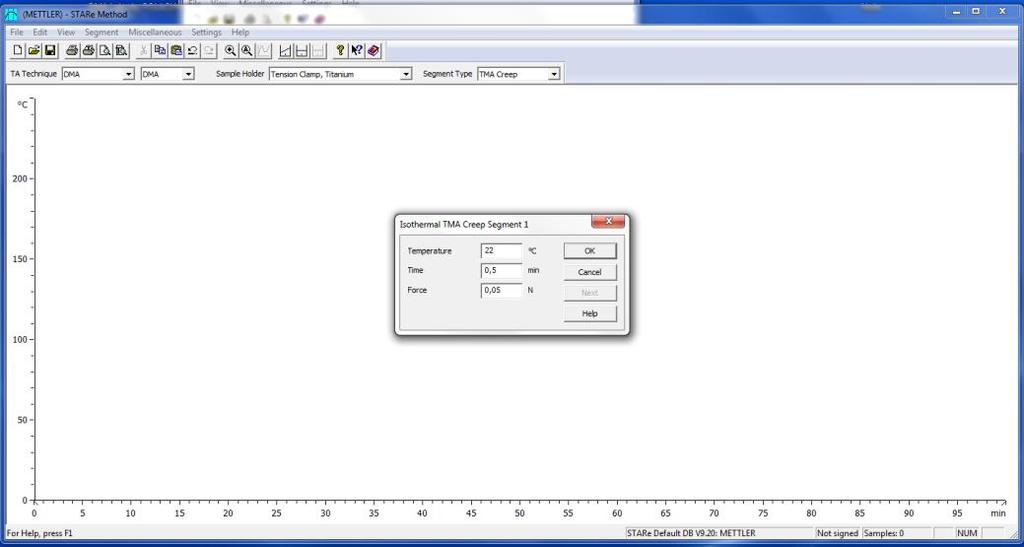
Task: Click the Temperature input field
Action: coord(502,251)
